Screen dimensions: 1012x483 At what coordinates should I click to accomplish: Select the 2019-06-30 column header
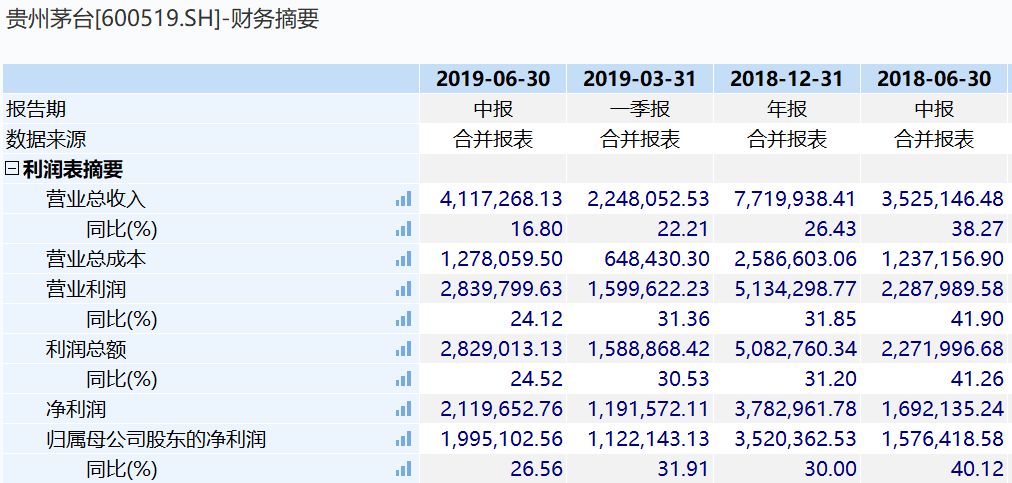click(493, 79)
